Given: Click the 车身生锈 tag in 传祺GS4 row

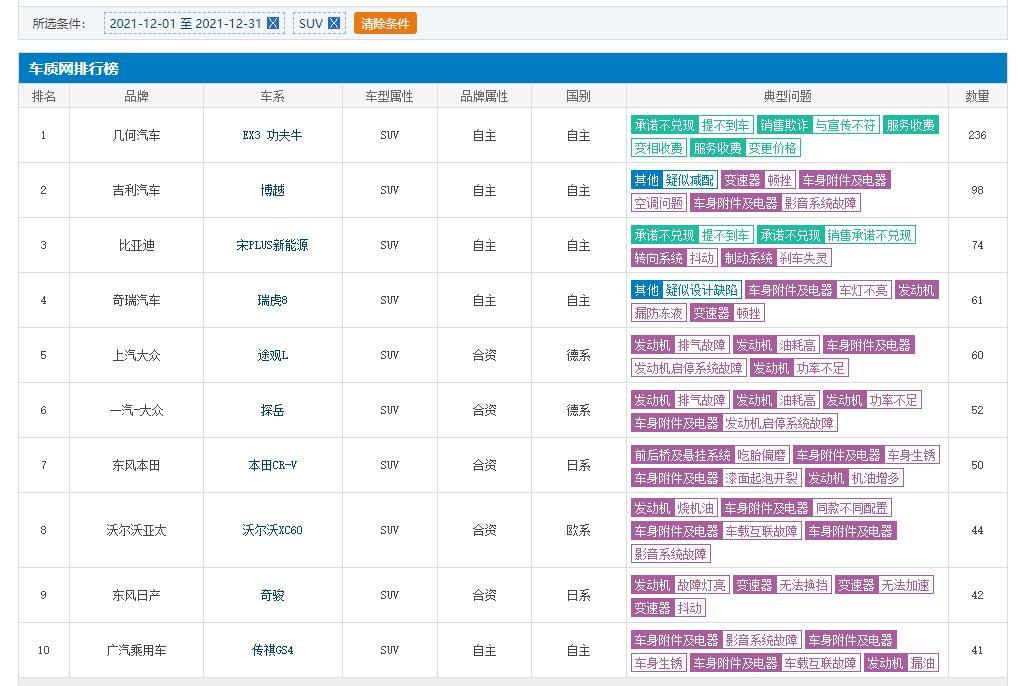Looking at the screenshot, I should point(658,663).
